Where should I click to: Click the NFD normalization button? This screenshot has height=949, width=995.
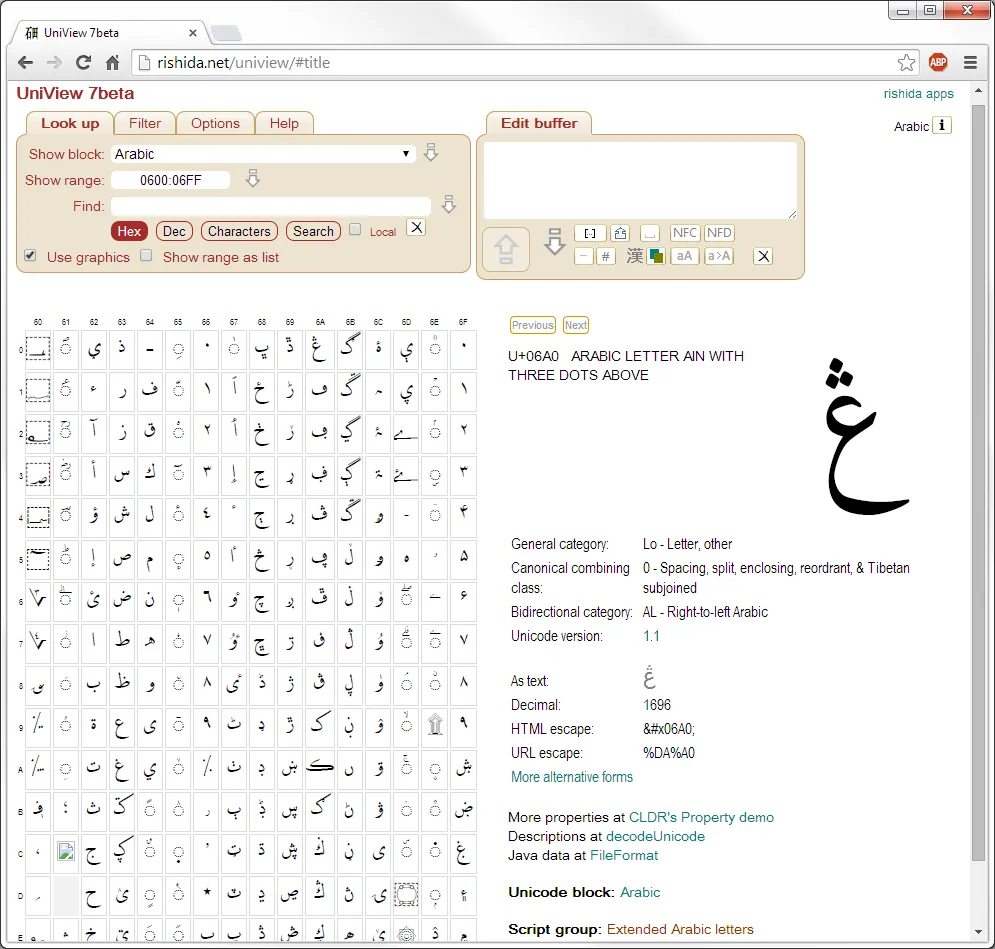(x=719, y=233)
